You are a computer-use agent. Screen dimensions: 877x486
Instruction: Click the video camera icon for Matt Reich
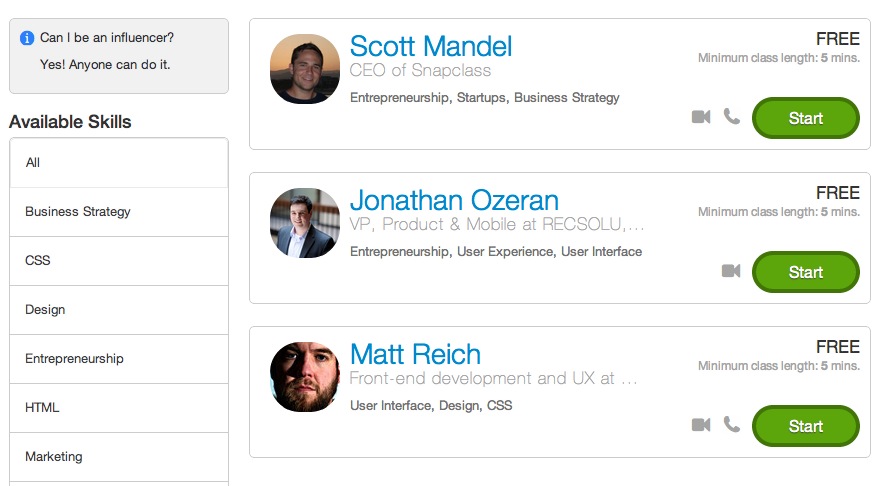701,424
